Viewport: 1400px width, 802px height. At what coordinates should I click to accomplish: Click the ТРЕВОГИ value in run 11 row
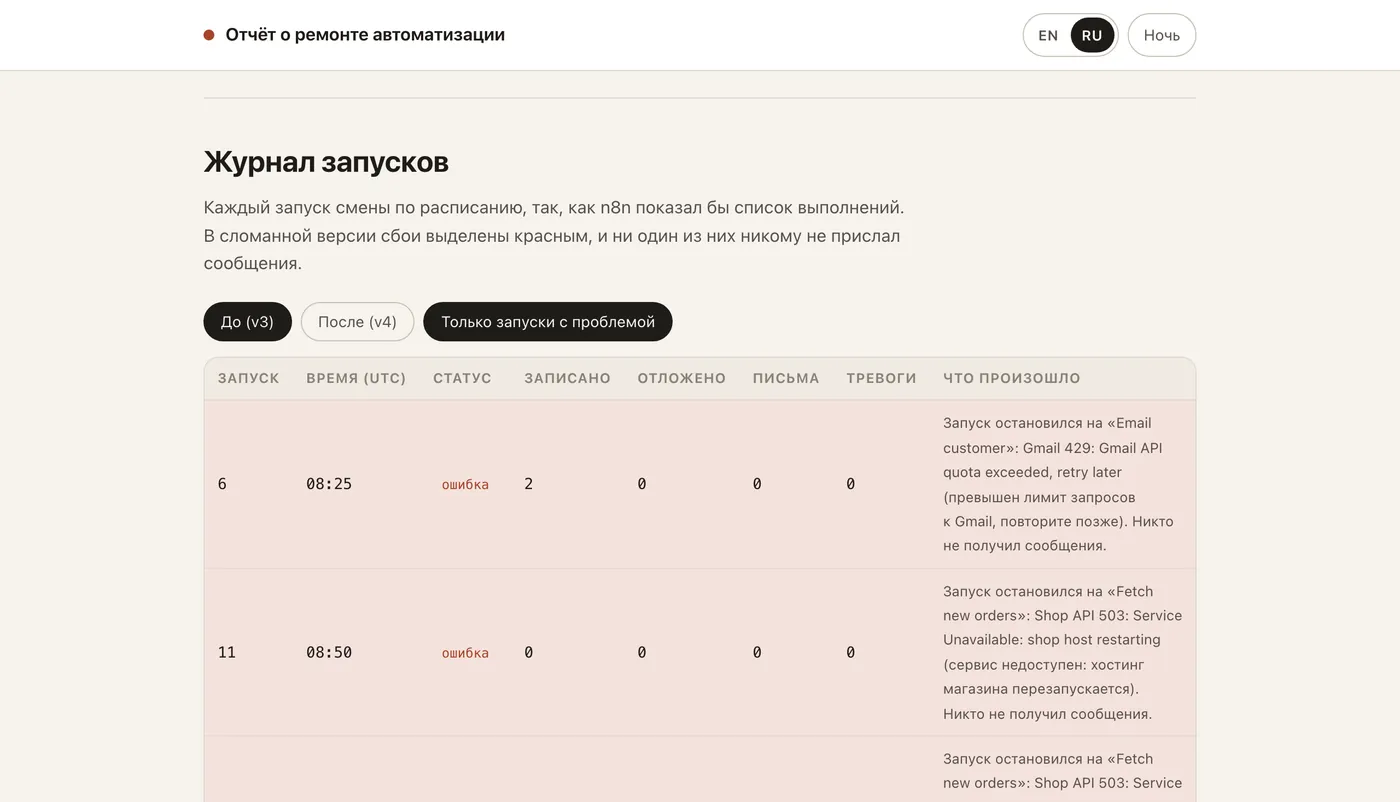tap(851, 653)
